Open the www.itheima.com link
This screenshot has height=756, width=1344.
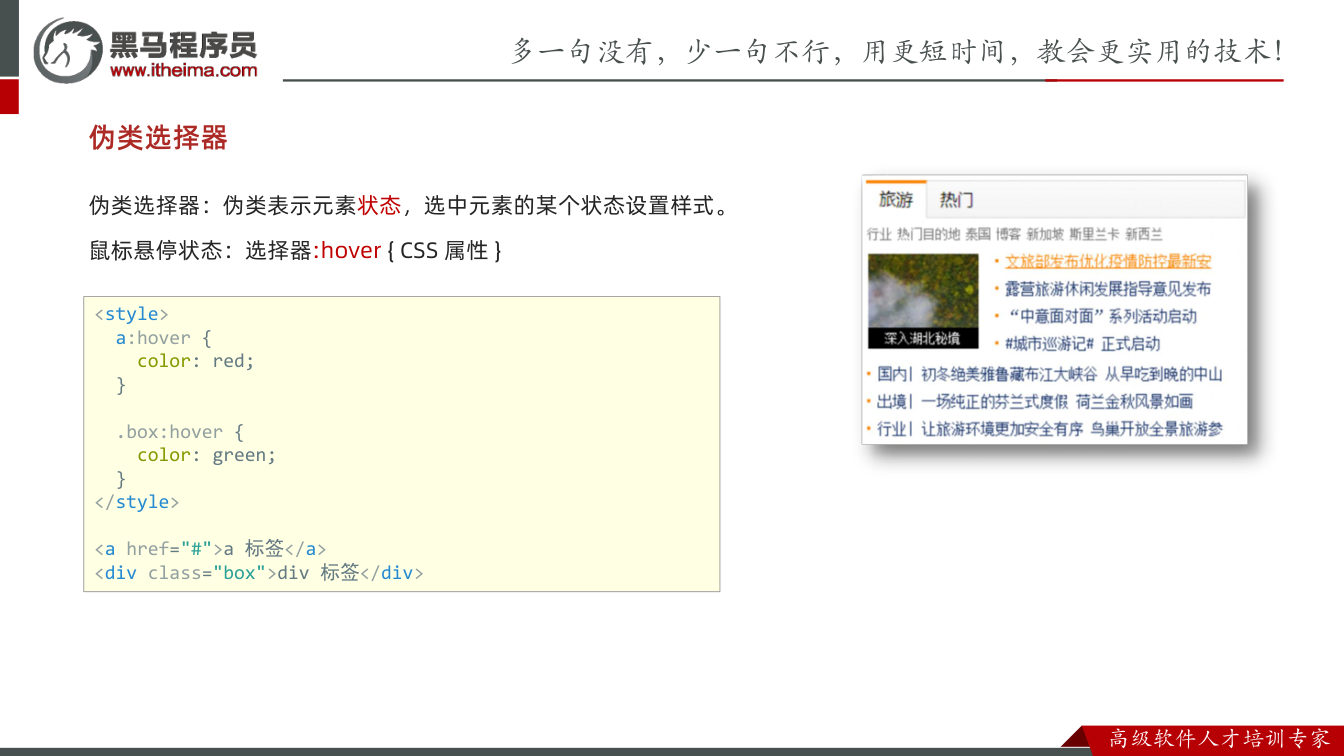click(184, 70)
